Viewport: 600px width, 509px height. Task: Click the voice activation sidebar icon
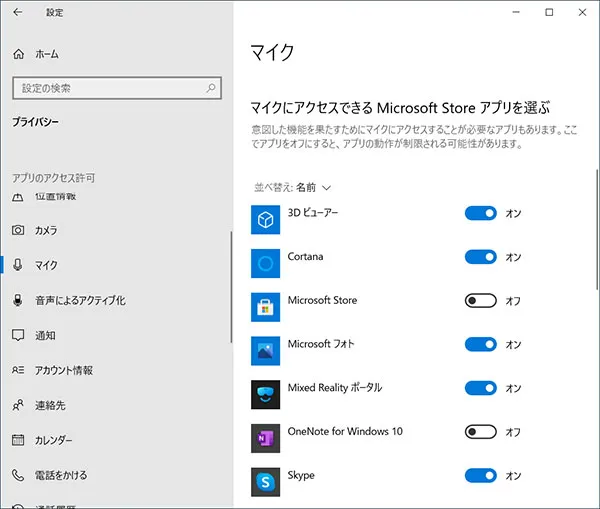click(x=18, y=300)
